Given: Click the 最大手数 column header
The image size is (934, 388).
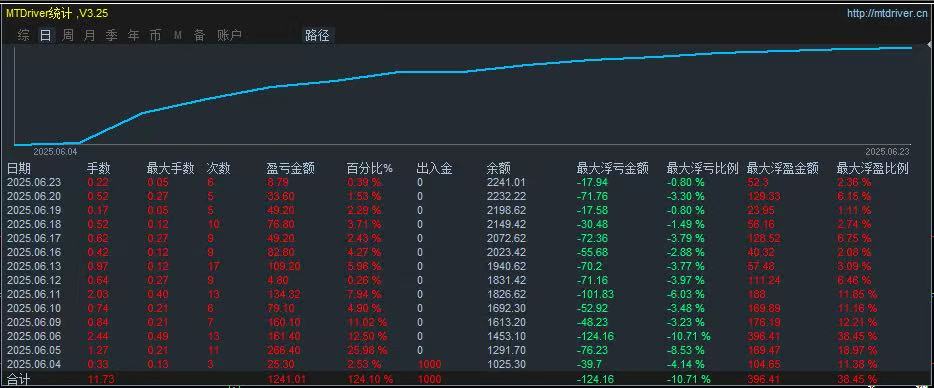Looking at the screenshot, I should click(170, 169).
